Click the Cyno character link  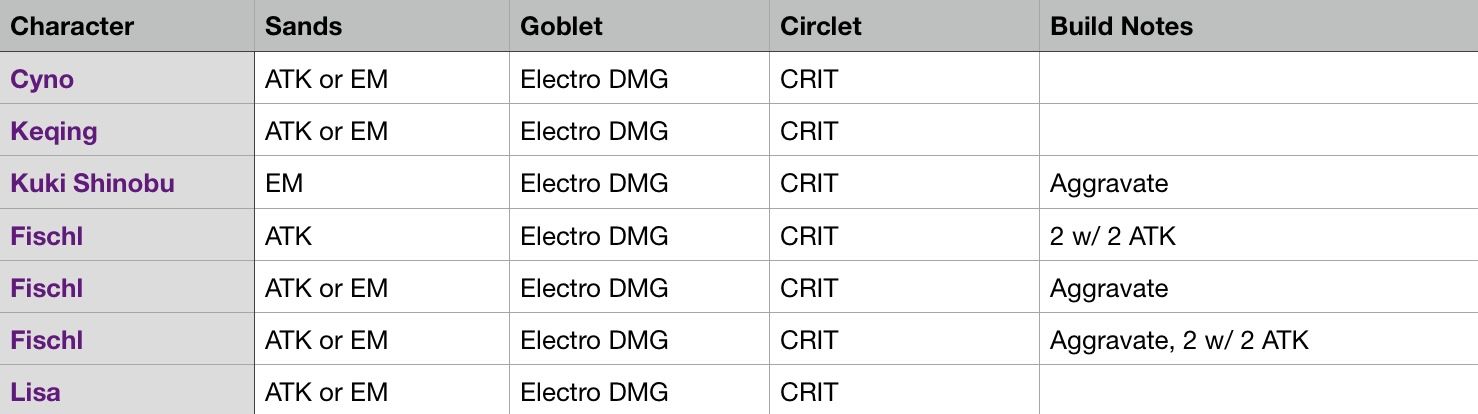tap(42, 79)
